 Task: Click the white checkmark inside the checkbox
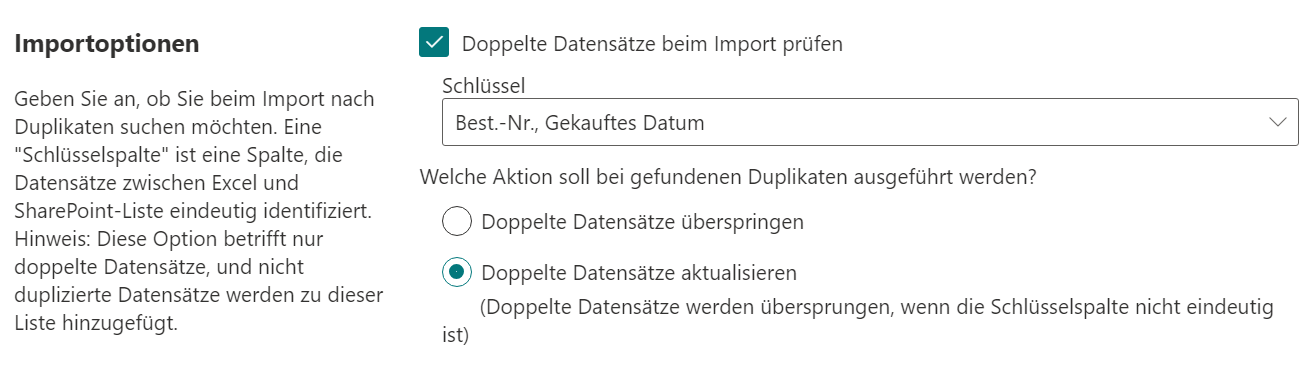[x=435, y=43]
